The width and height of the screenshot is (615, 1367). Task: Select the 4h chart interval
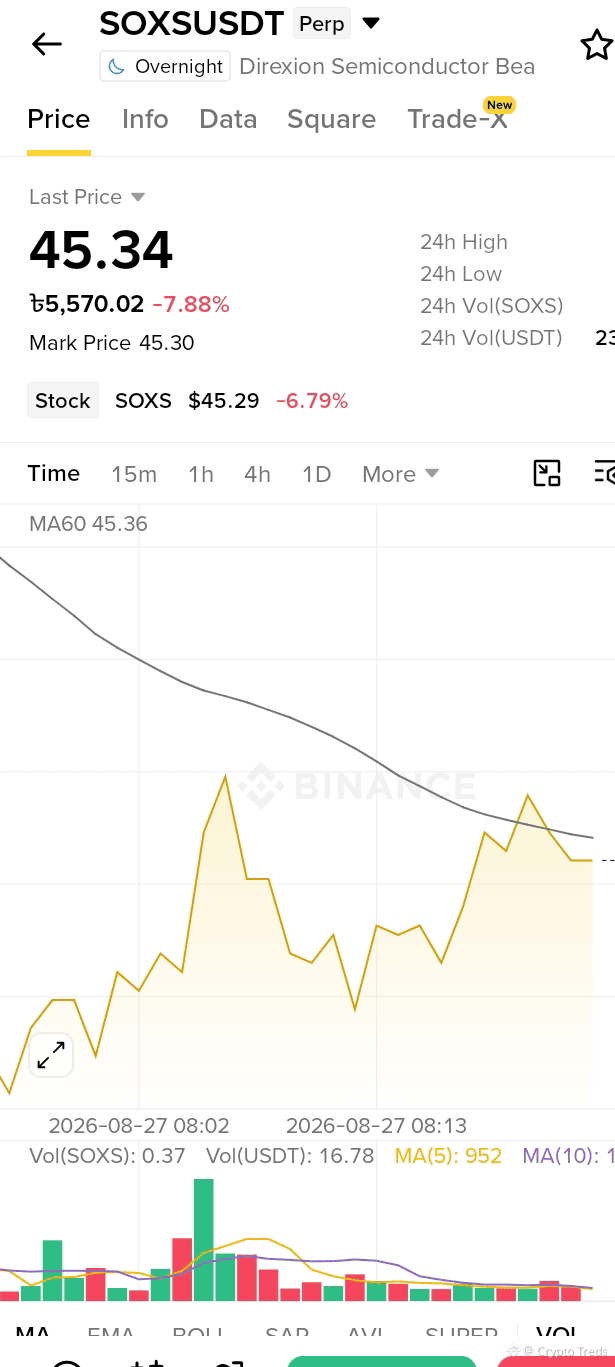pyautogui.click(x=257, y=474)
